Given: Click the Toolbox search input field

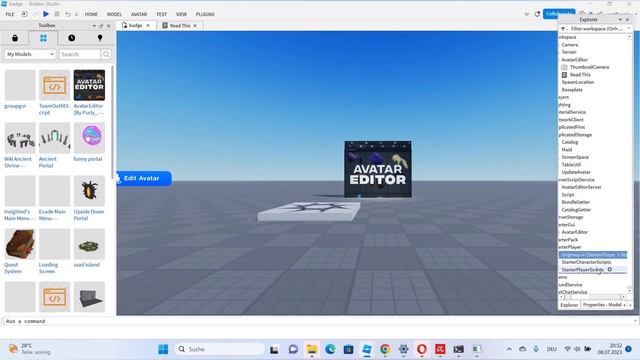Looking at the screenshot, I should click(80, 54).
